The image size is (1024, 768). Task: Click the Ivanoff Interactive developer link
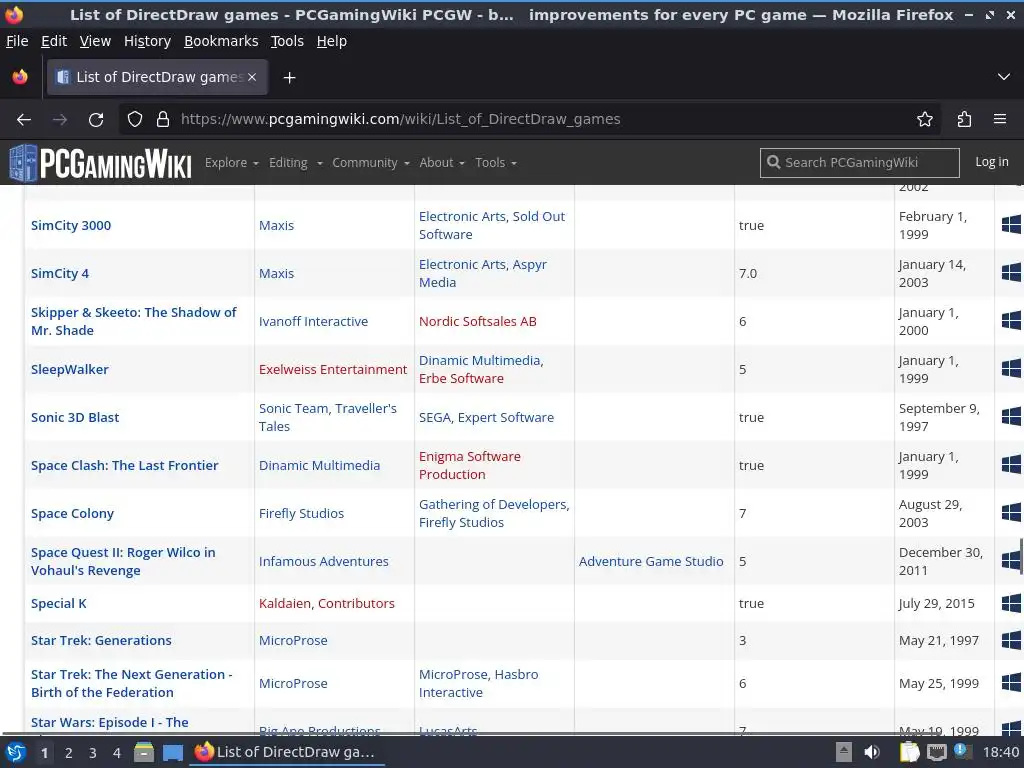[313, 321]
